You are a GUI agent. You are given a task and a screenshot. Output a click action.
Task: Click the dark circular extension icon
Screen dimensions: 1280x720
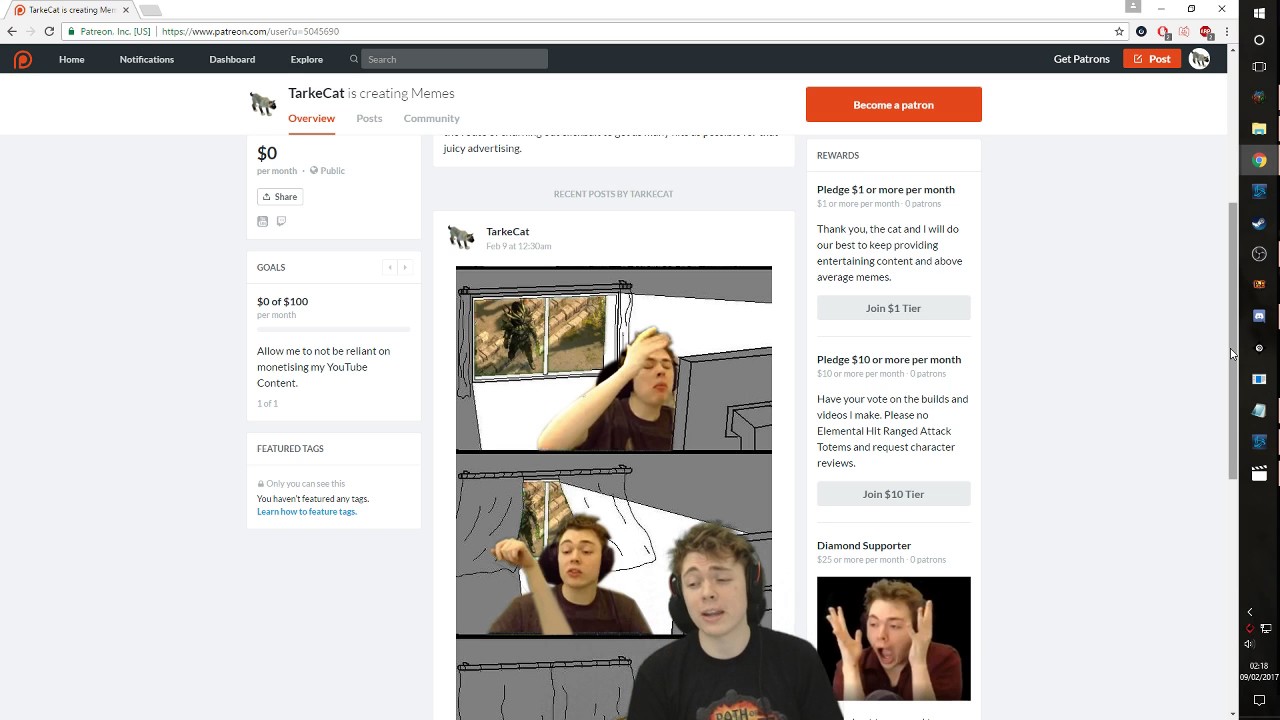(1141, 31)
